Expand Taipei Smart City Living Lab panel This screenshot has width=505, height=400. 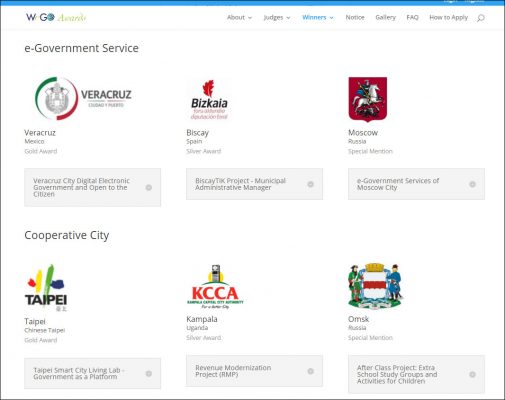(92, 373)
